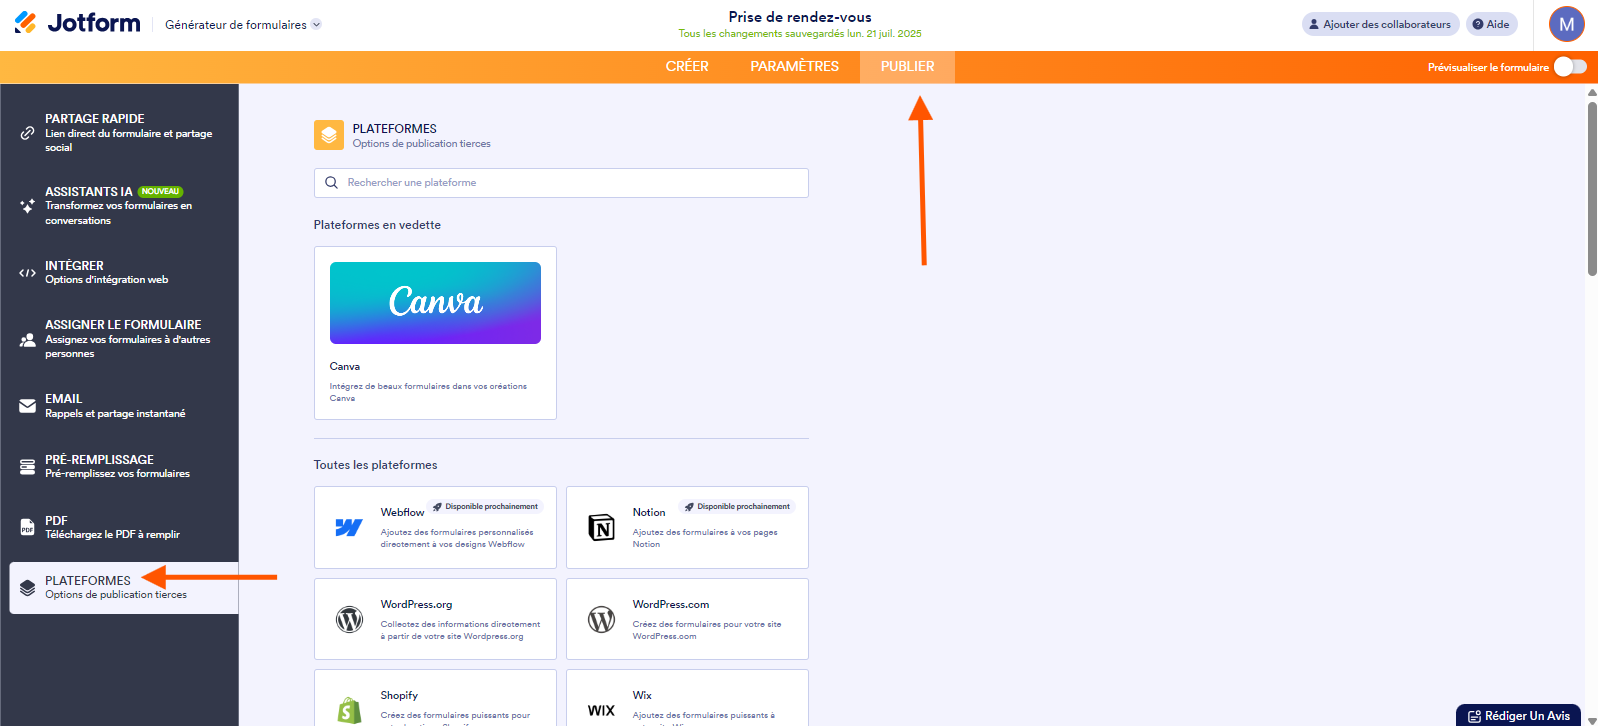Focus the Rechercher une plateforme search field
This screenshot has height=726, width=1598.
coord(561,183)
